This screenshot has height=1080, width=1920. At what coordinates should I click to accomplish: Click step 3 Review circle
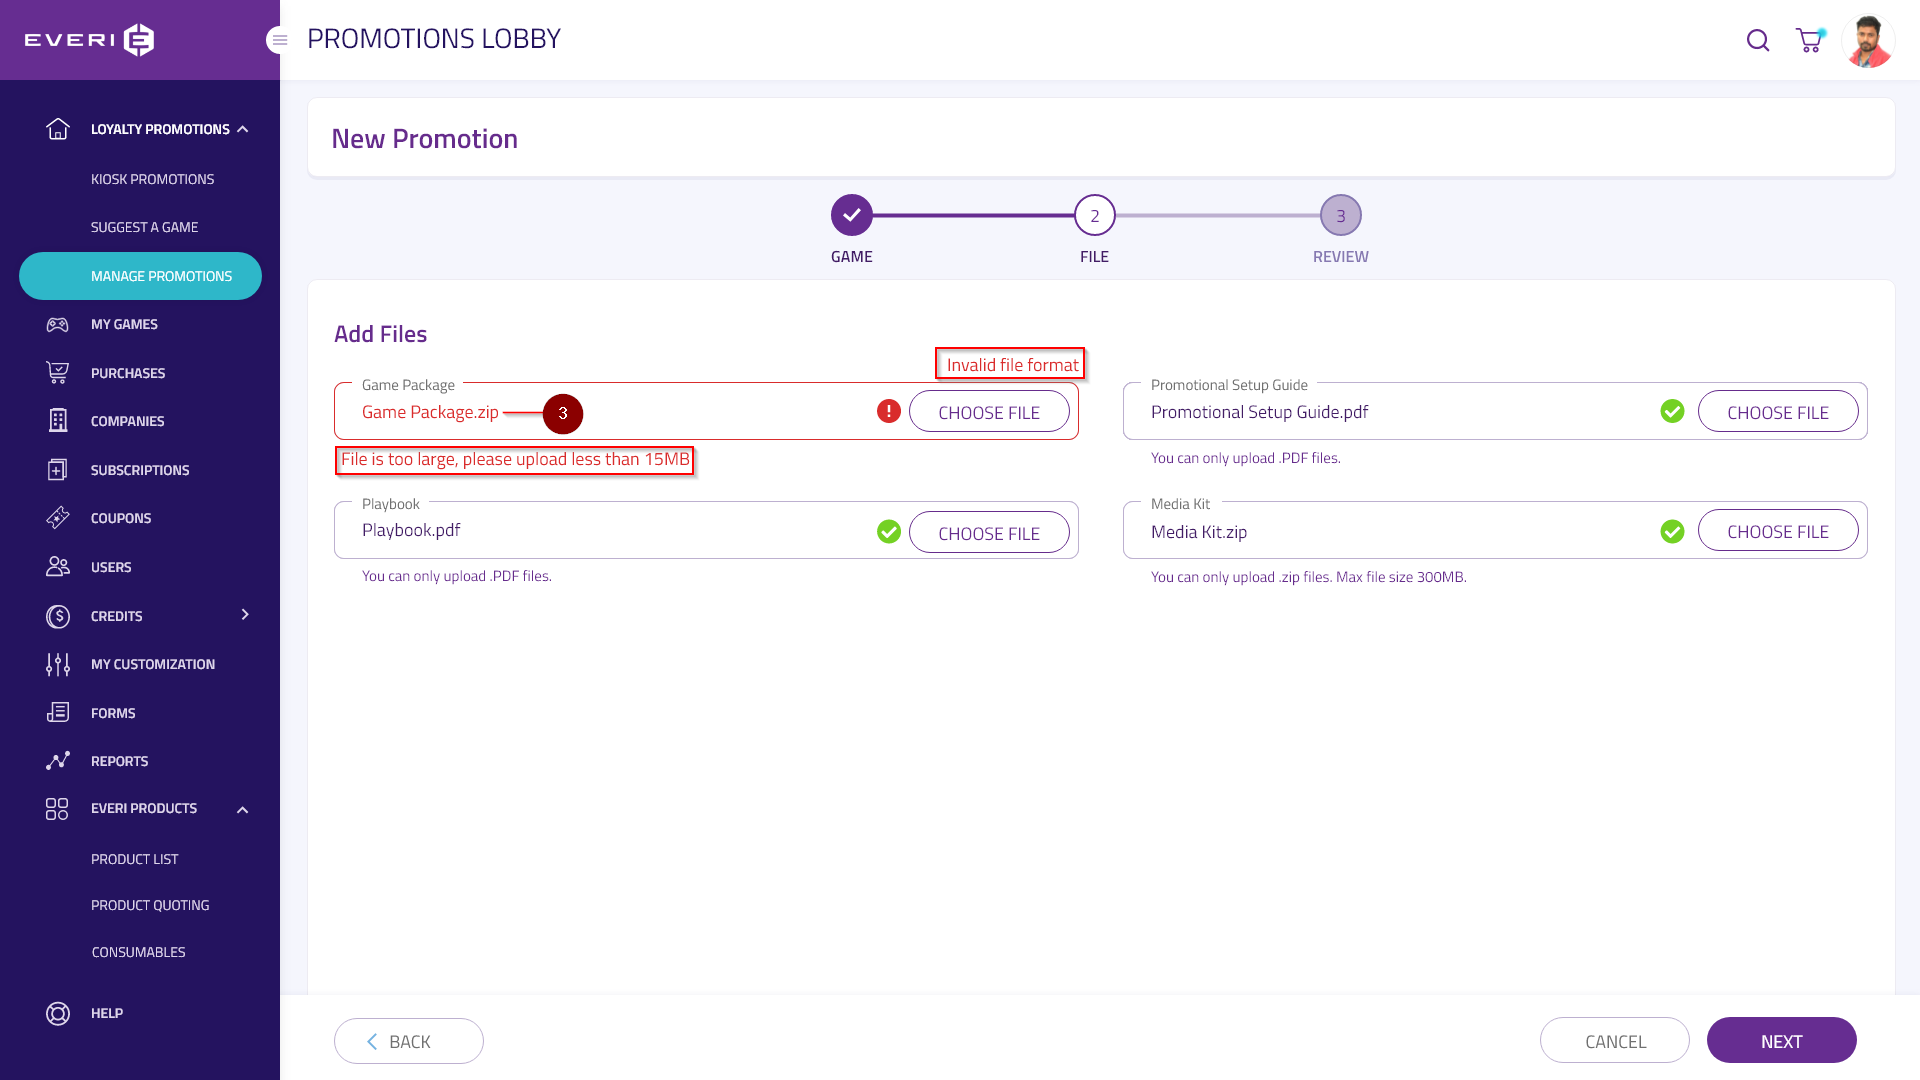tap(1340, 215)
